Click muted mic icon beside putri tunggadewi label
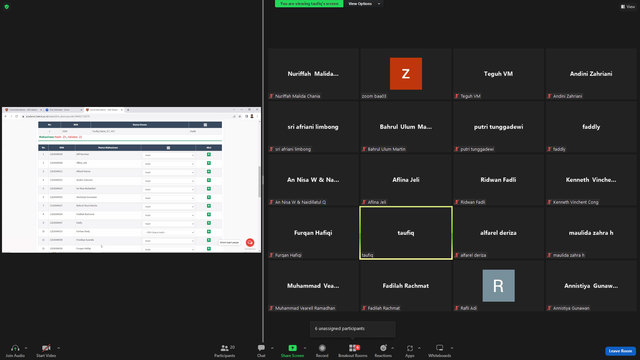 (x=456, y=149)
